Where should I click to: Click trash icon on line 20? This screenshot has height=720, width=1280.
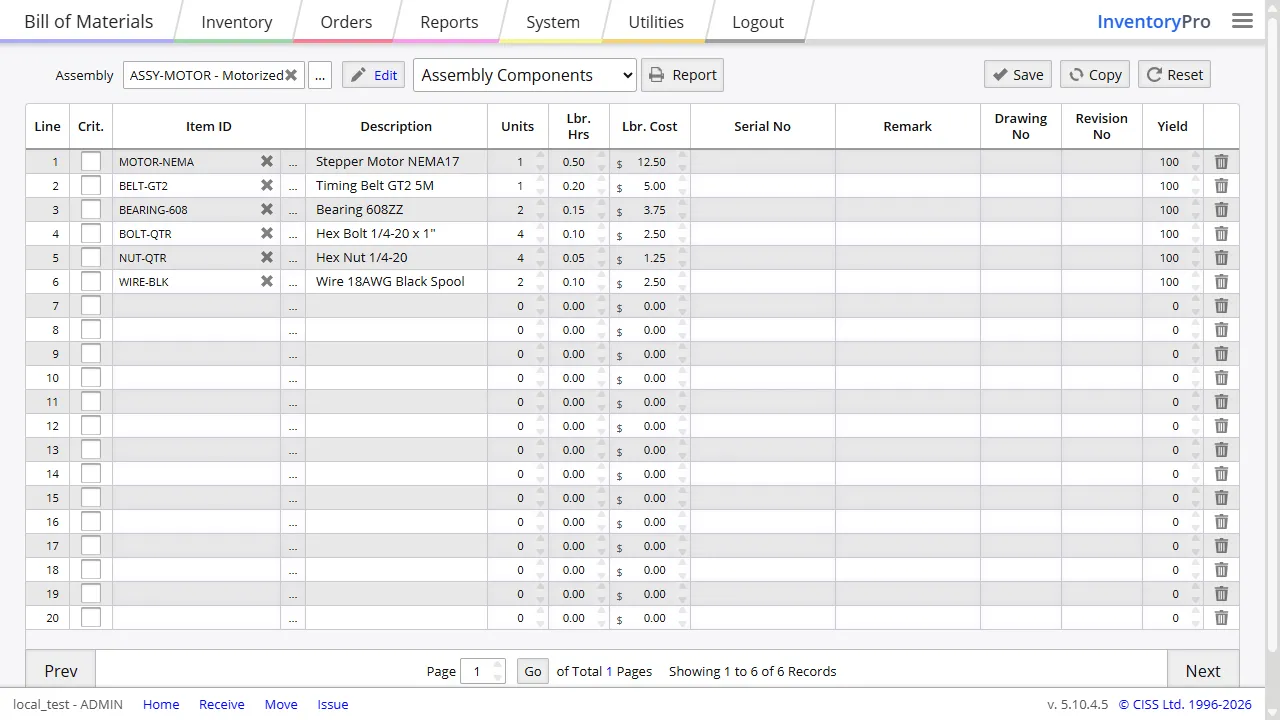pos(1221,618)
